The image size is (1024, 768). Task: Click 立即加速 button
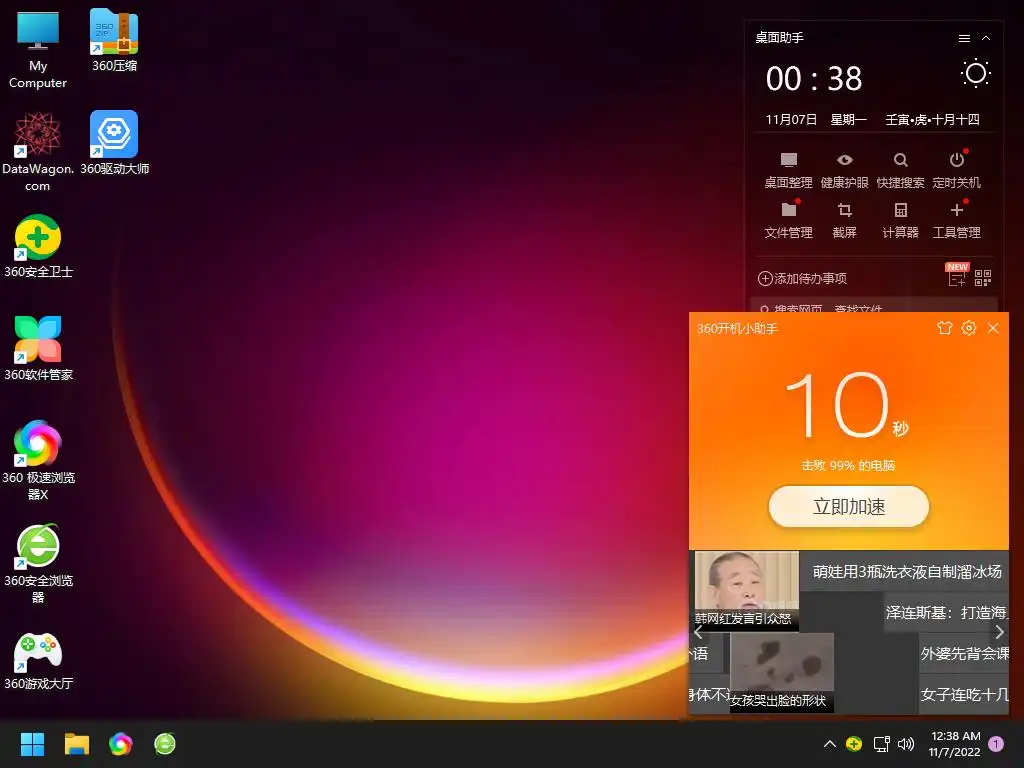[x=849, y=507]
